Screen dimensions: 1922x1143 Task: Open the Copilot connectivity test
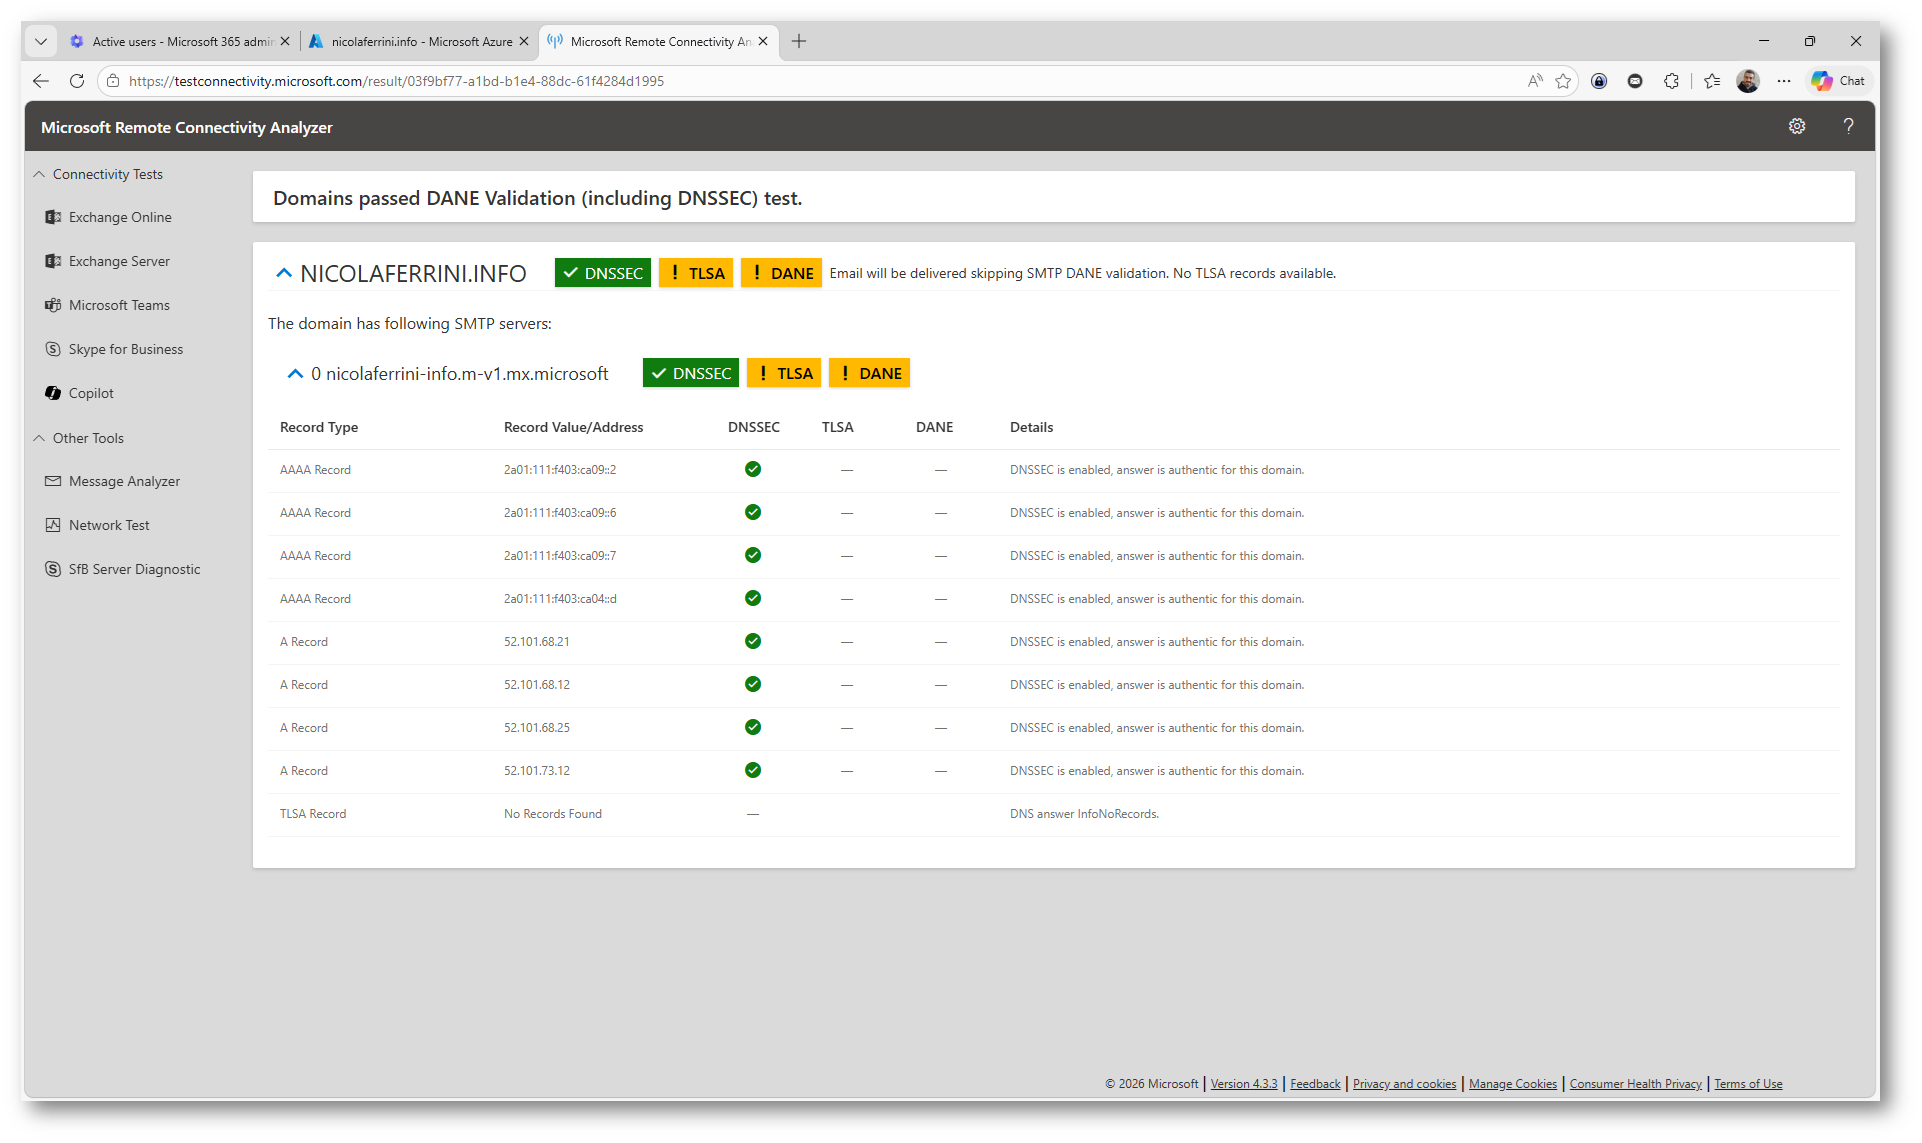coord(91,393)
